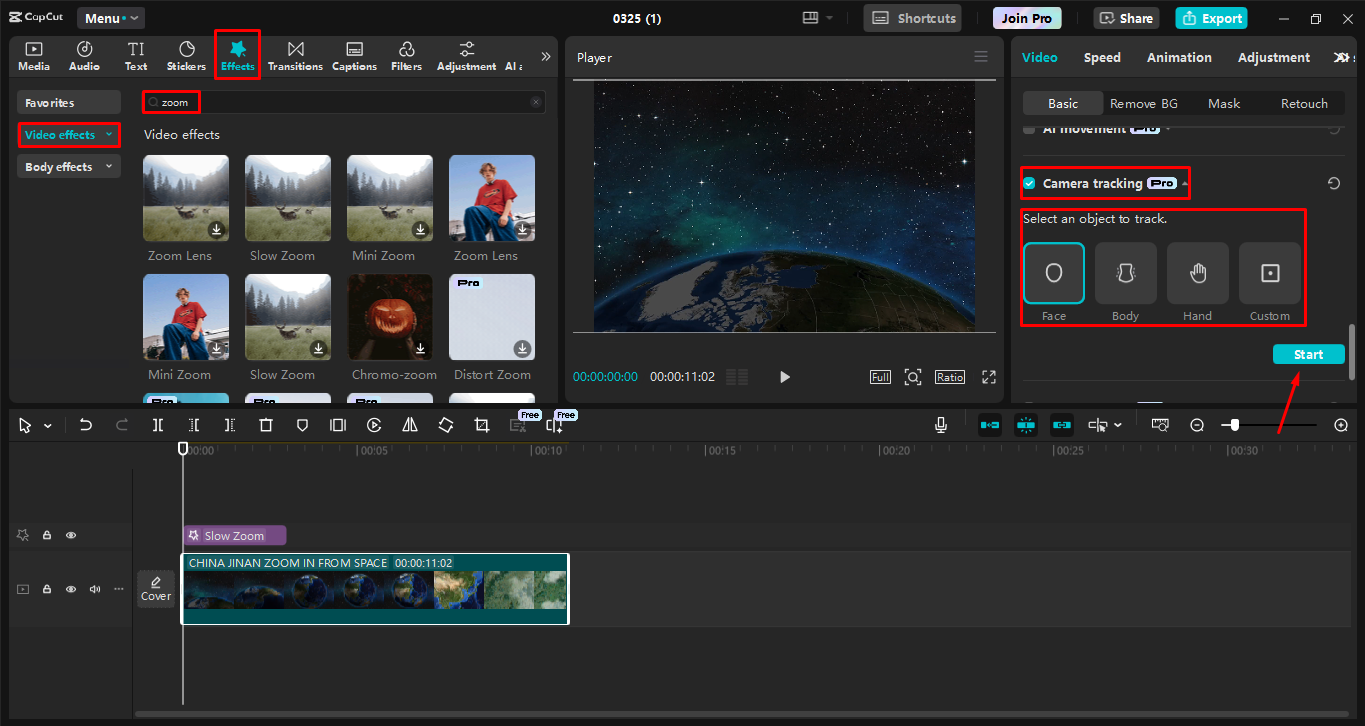The height and width of the screenshot is (726, 1365).
Task: Mute the main video track audio
Action: point(95,589)
